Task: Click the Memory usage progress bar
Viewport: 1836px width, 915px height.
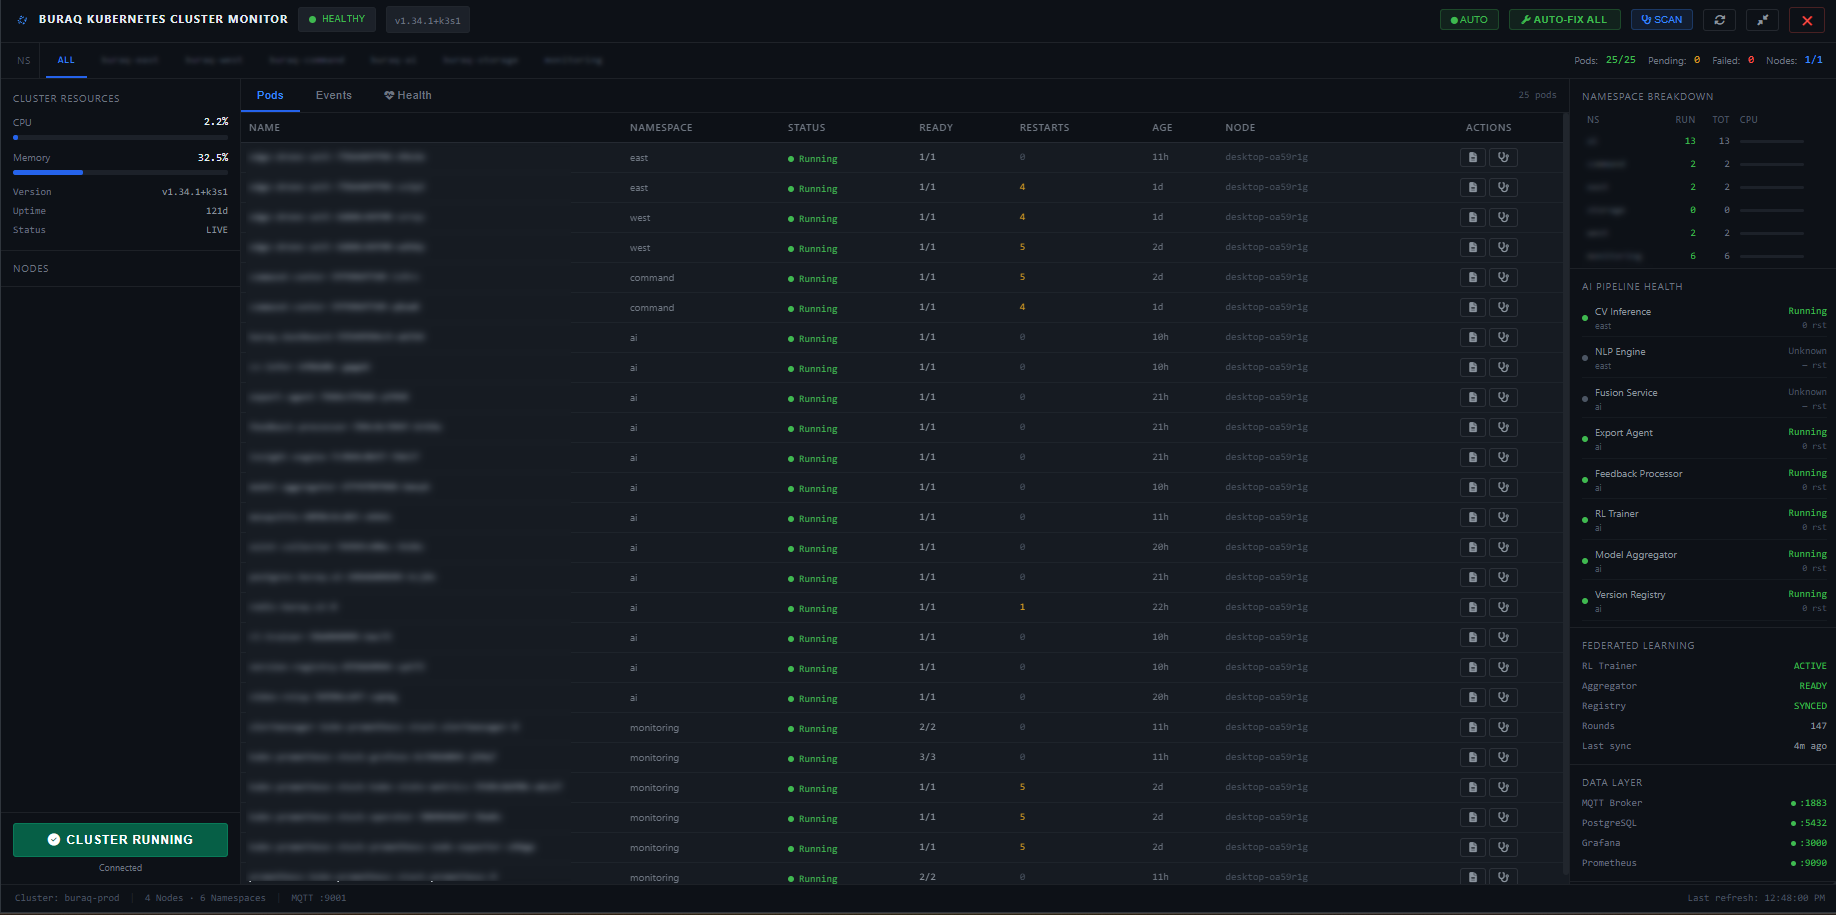Action: click(120, 172)
